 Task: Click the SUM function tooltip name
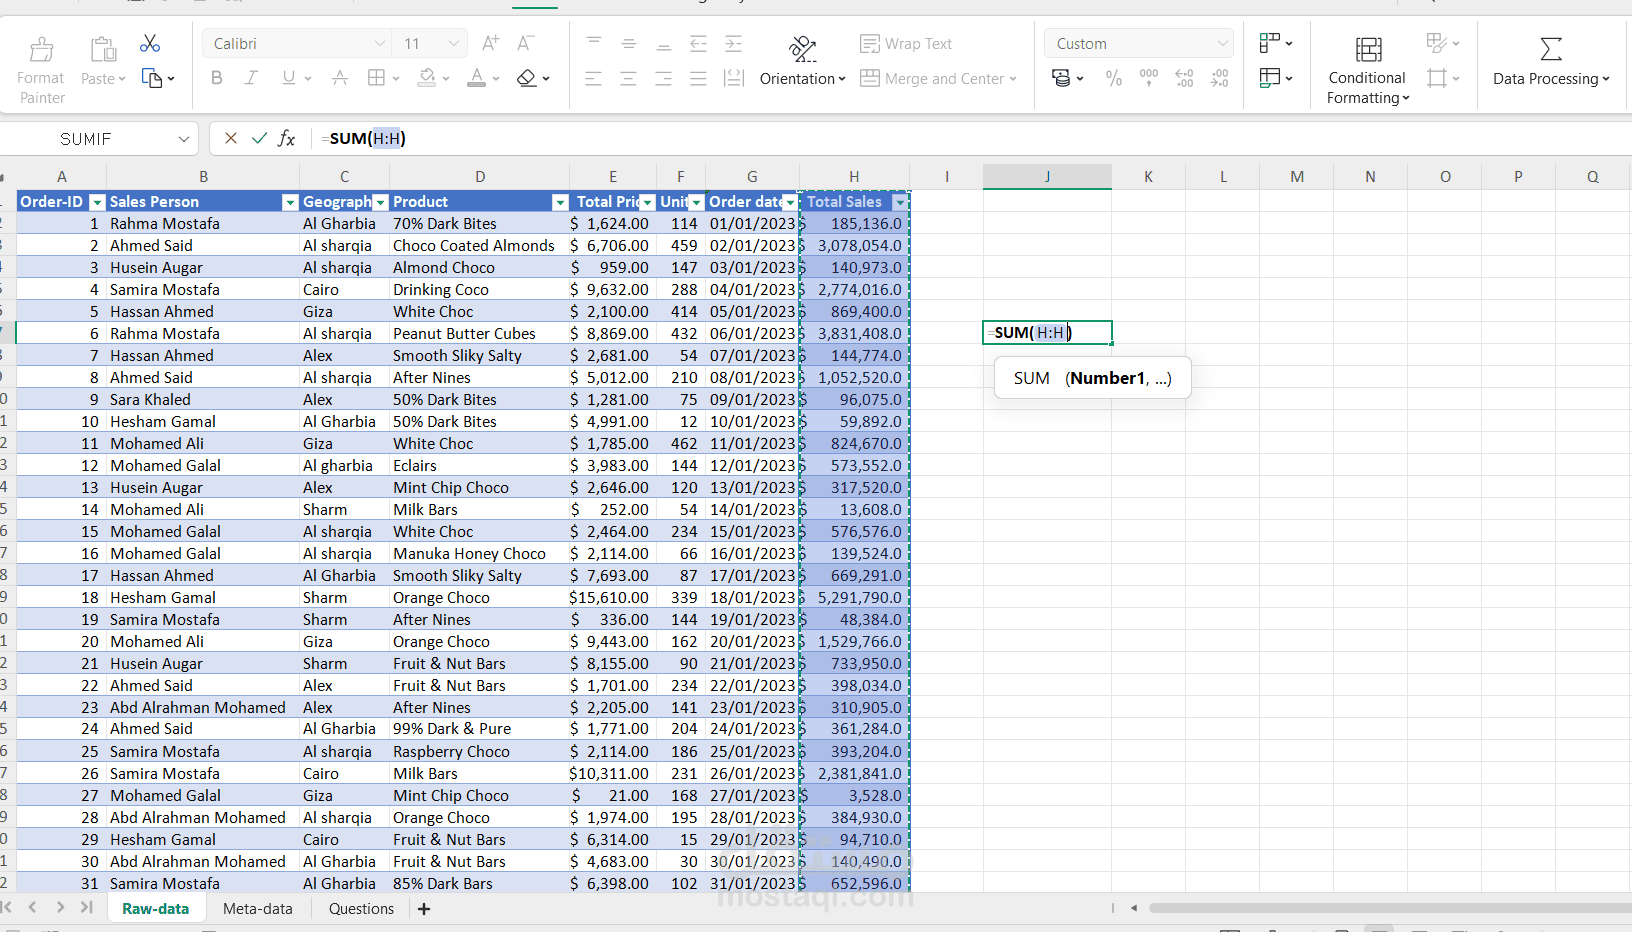[x=1031, y=378]
